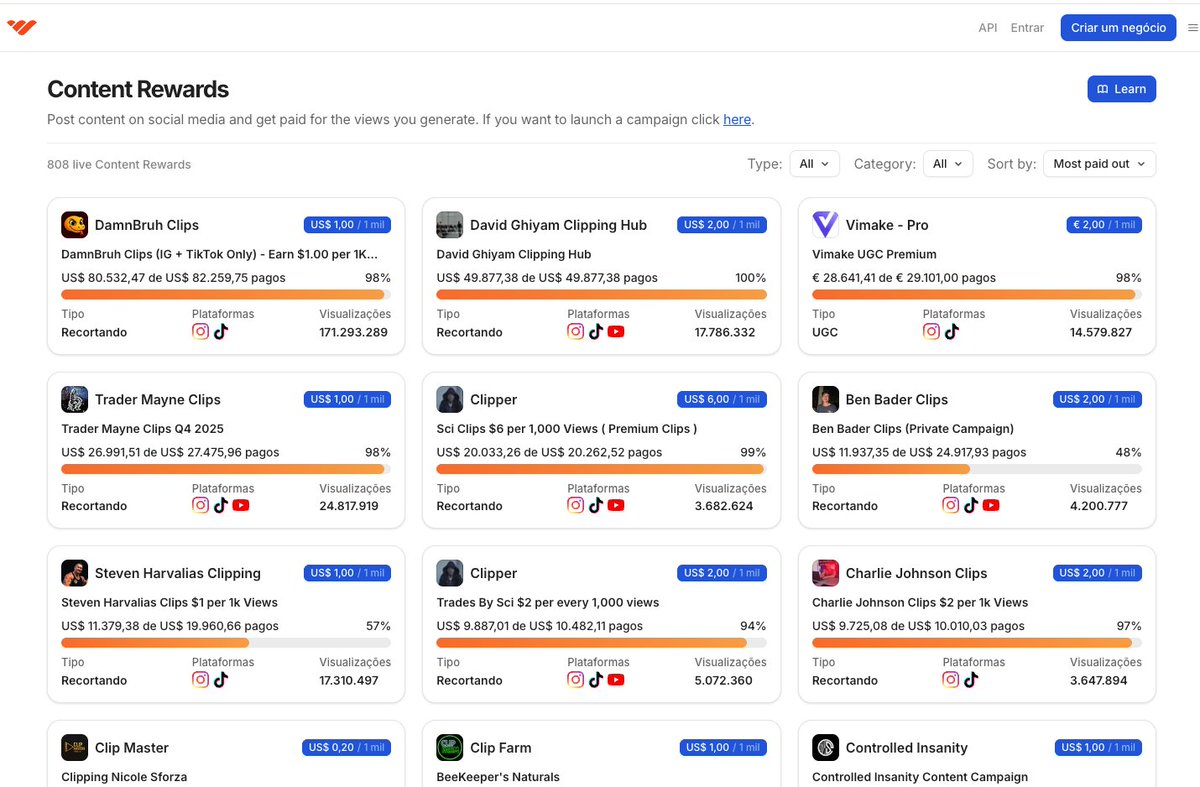Open the Sort by Most paid out dropdown

pyautogui.click(x=1099, y=164)
